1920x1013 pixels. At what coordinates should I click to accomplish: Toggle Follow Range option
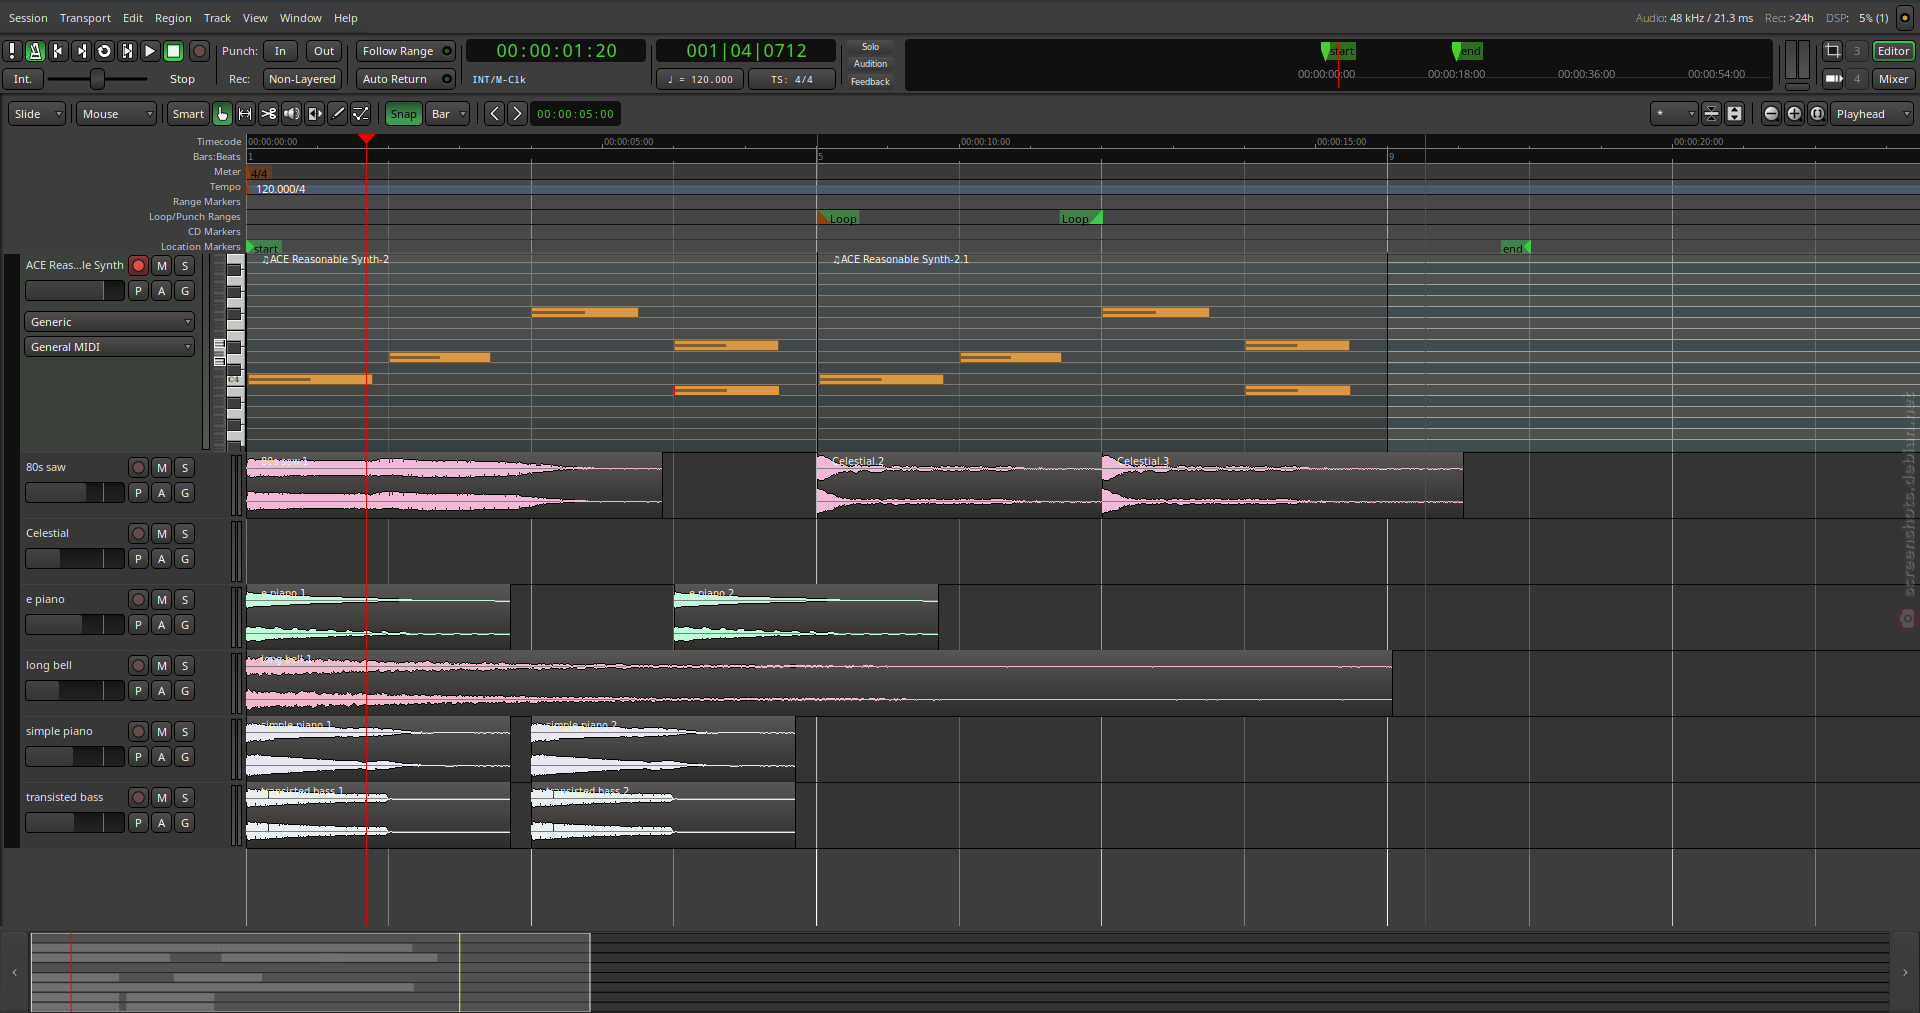coord(406,51)
